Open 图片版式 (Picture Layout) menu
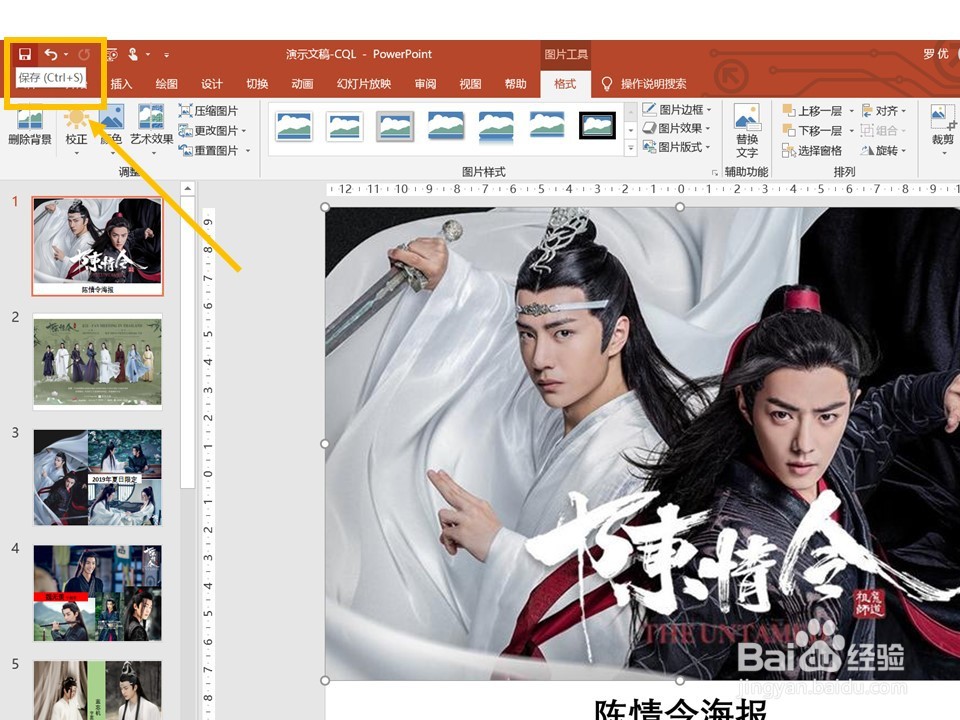960x720 pixels. pos(677,147)
